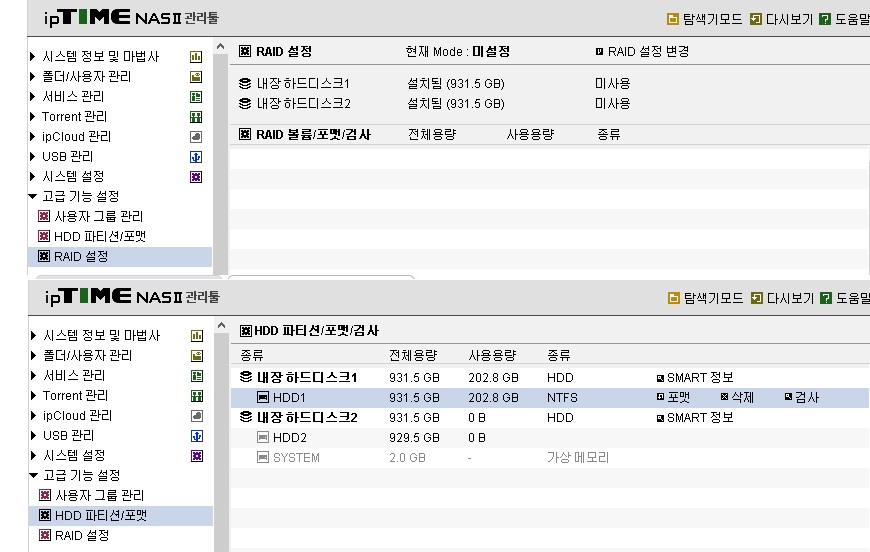This screenshot has height=552, width=870.
Task: Open 사용자 그룹 관리 in top sidebar
Action: tap(99, 216)
